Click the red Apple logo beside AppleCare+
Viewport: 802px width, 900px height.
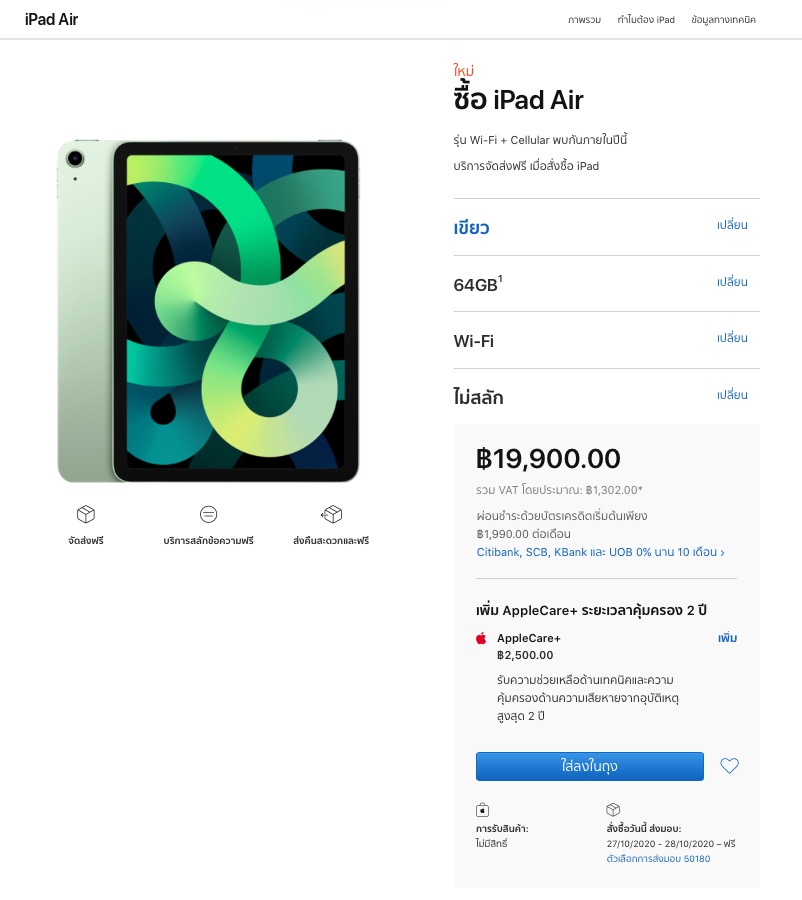click(482, 638)
